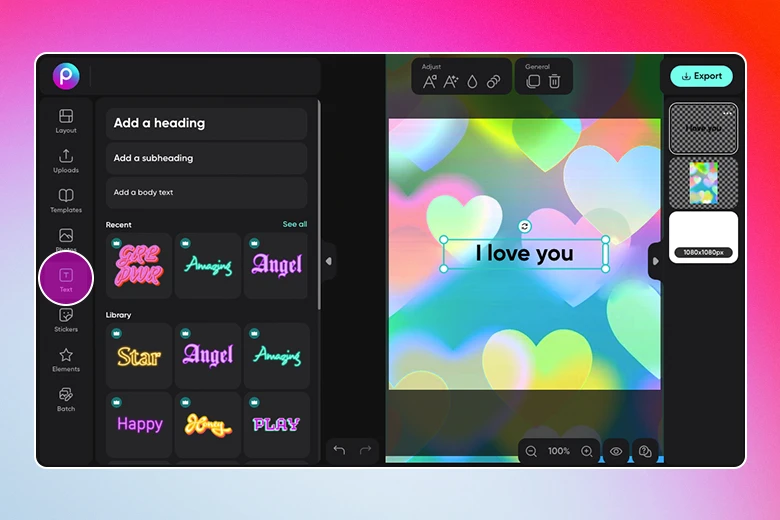Click the I love you text on canvas

pos(524,254)
